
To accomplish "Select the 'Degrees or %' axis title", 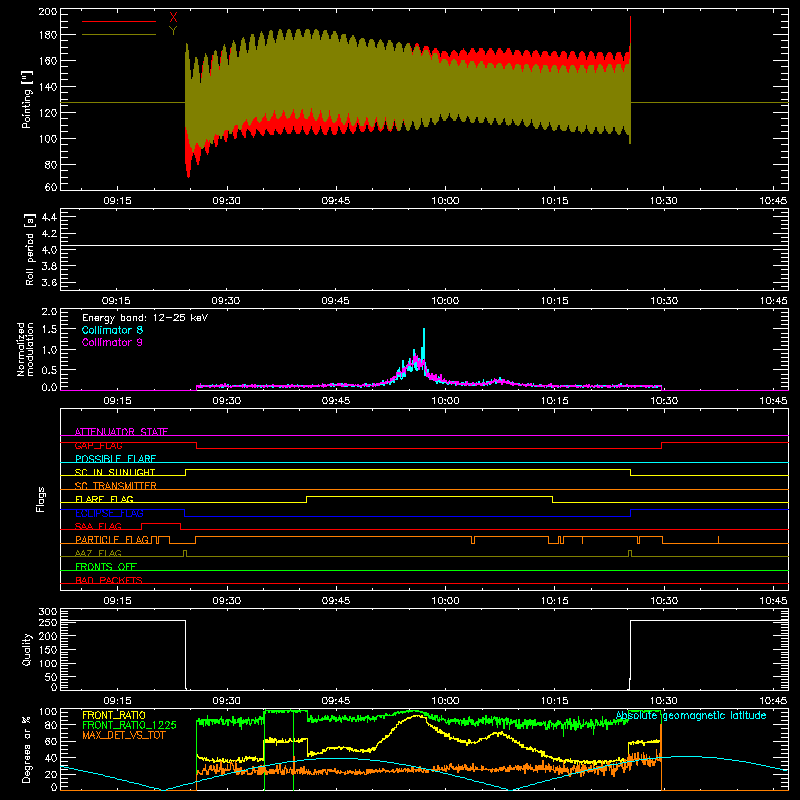I will [27, 749].
